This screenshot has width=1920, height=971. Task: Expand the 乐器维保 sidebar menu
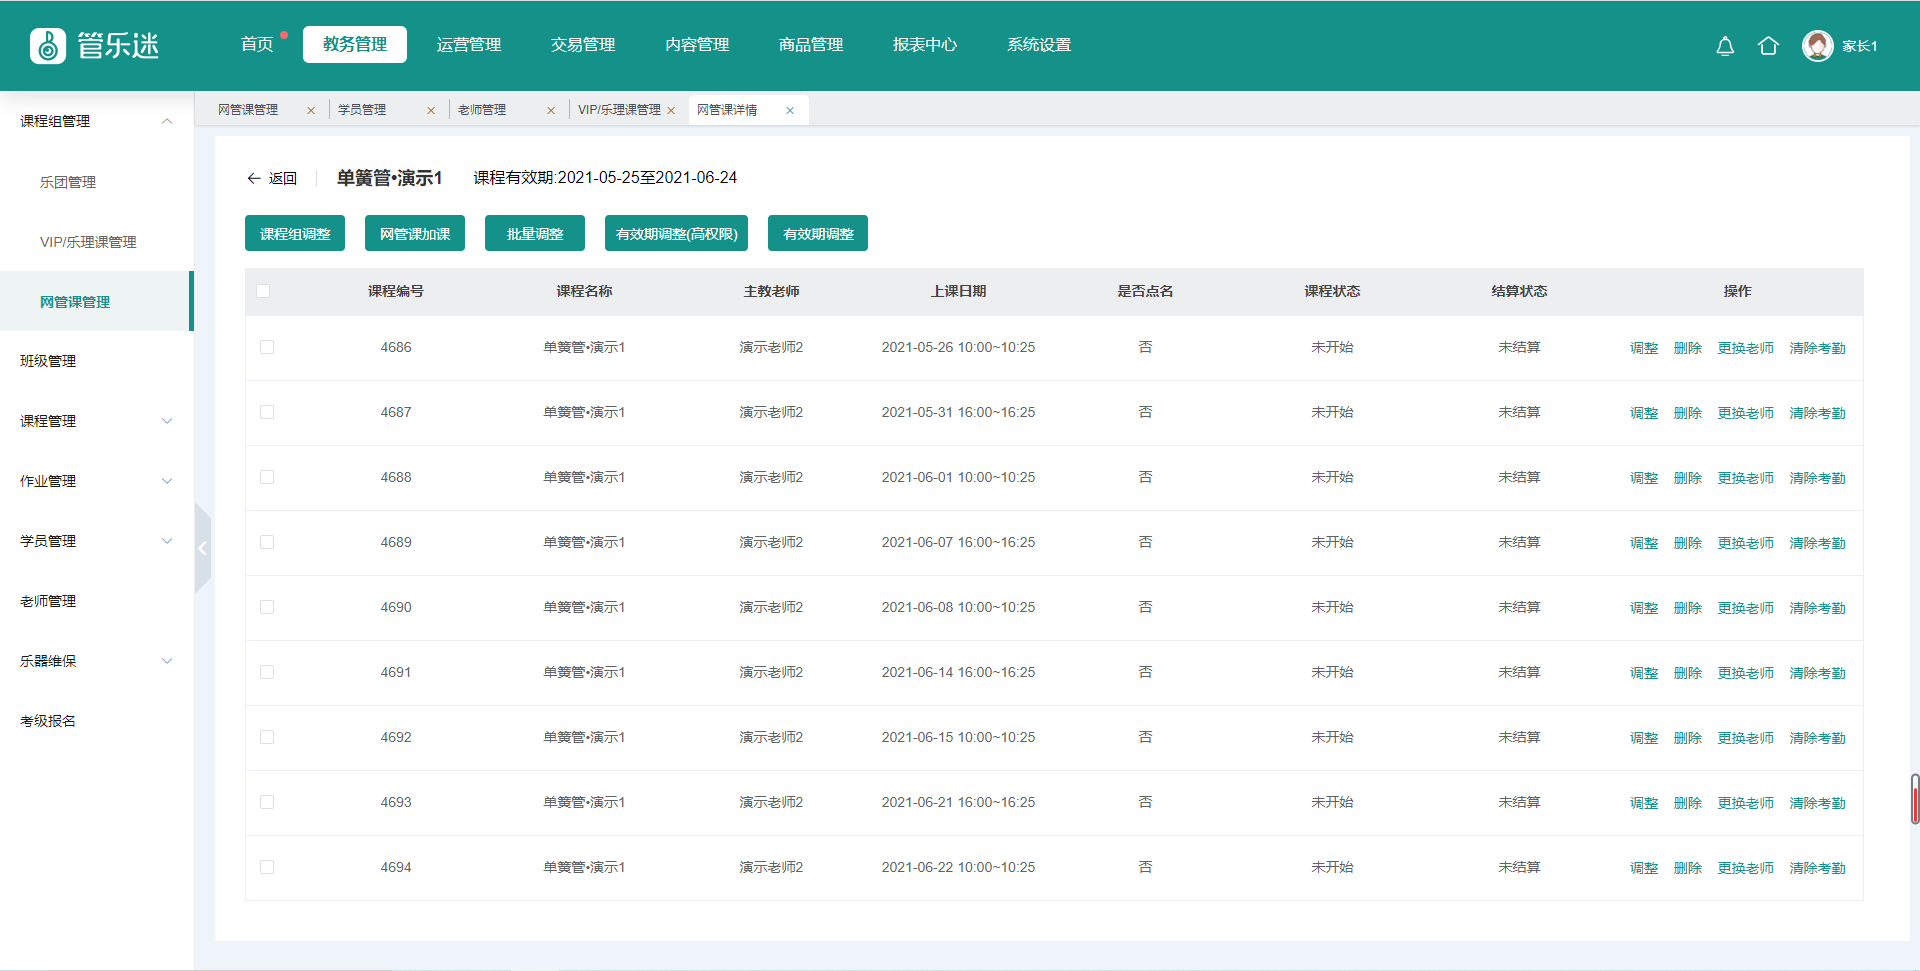[x=167, y=661]
